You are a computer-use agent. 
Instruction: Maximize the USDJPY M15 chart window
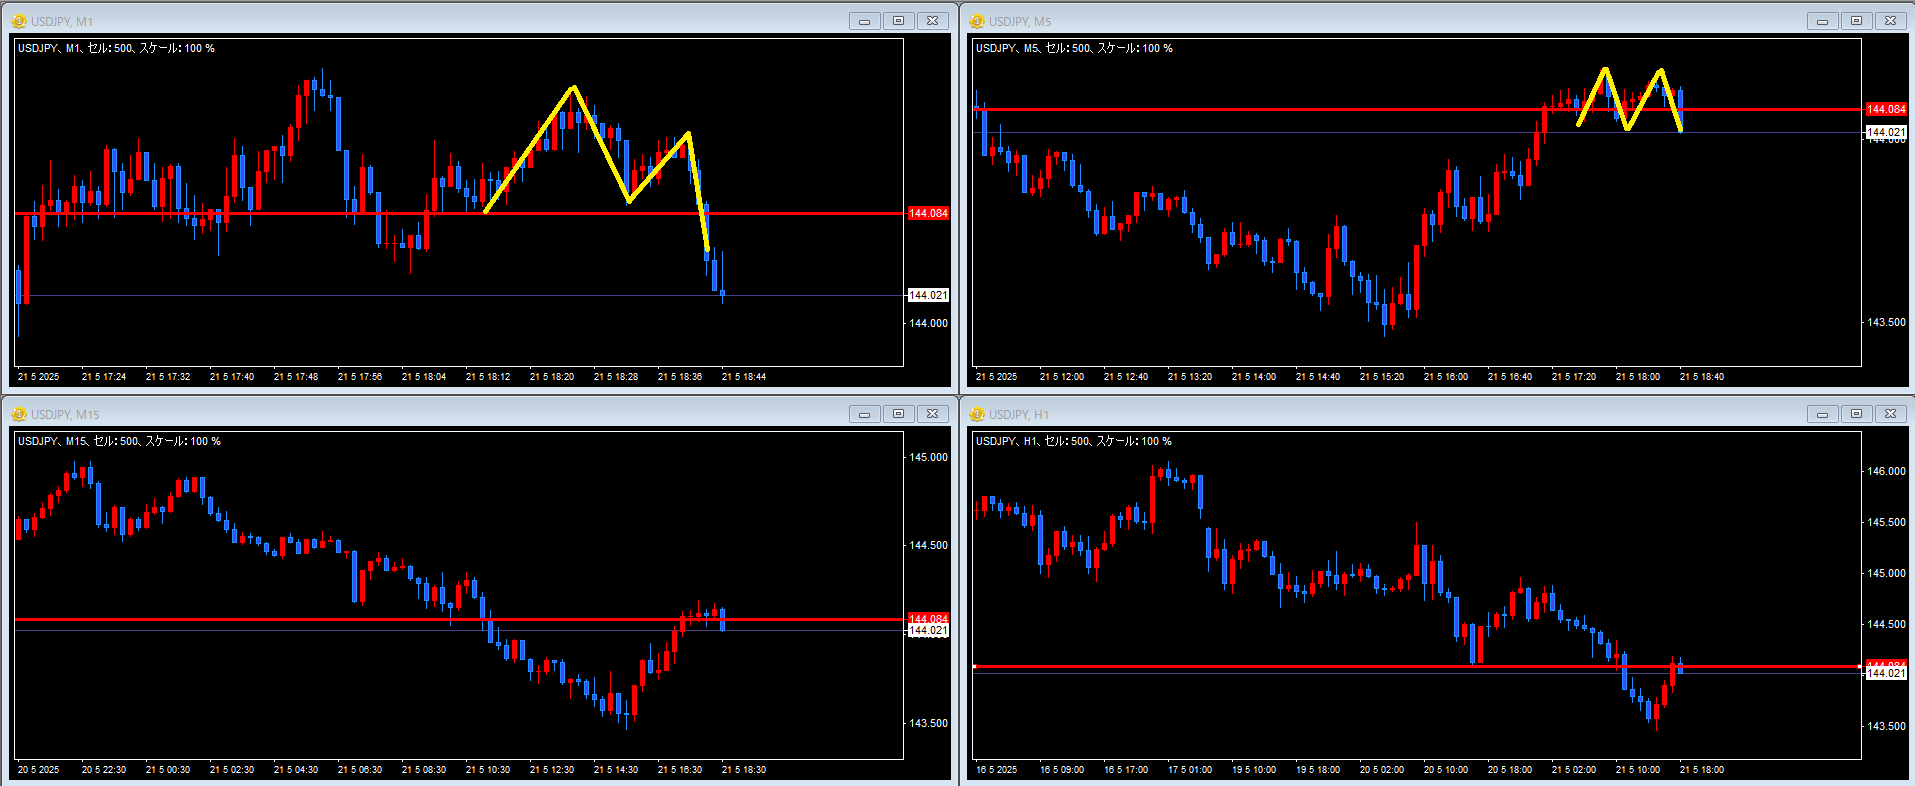coord(899,414)
